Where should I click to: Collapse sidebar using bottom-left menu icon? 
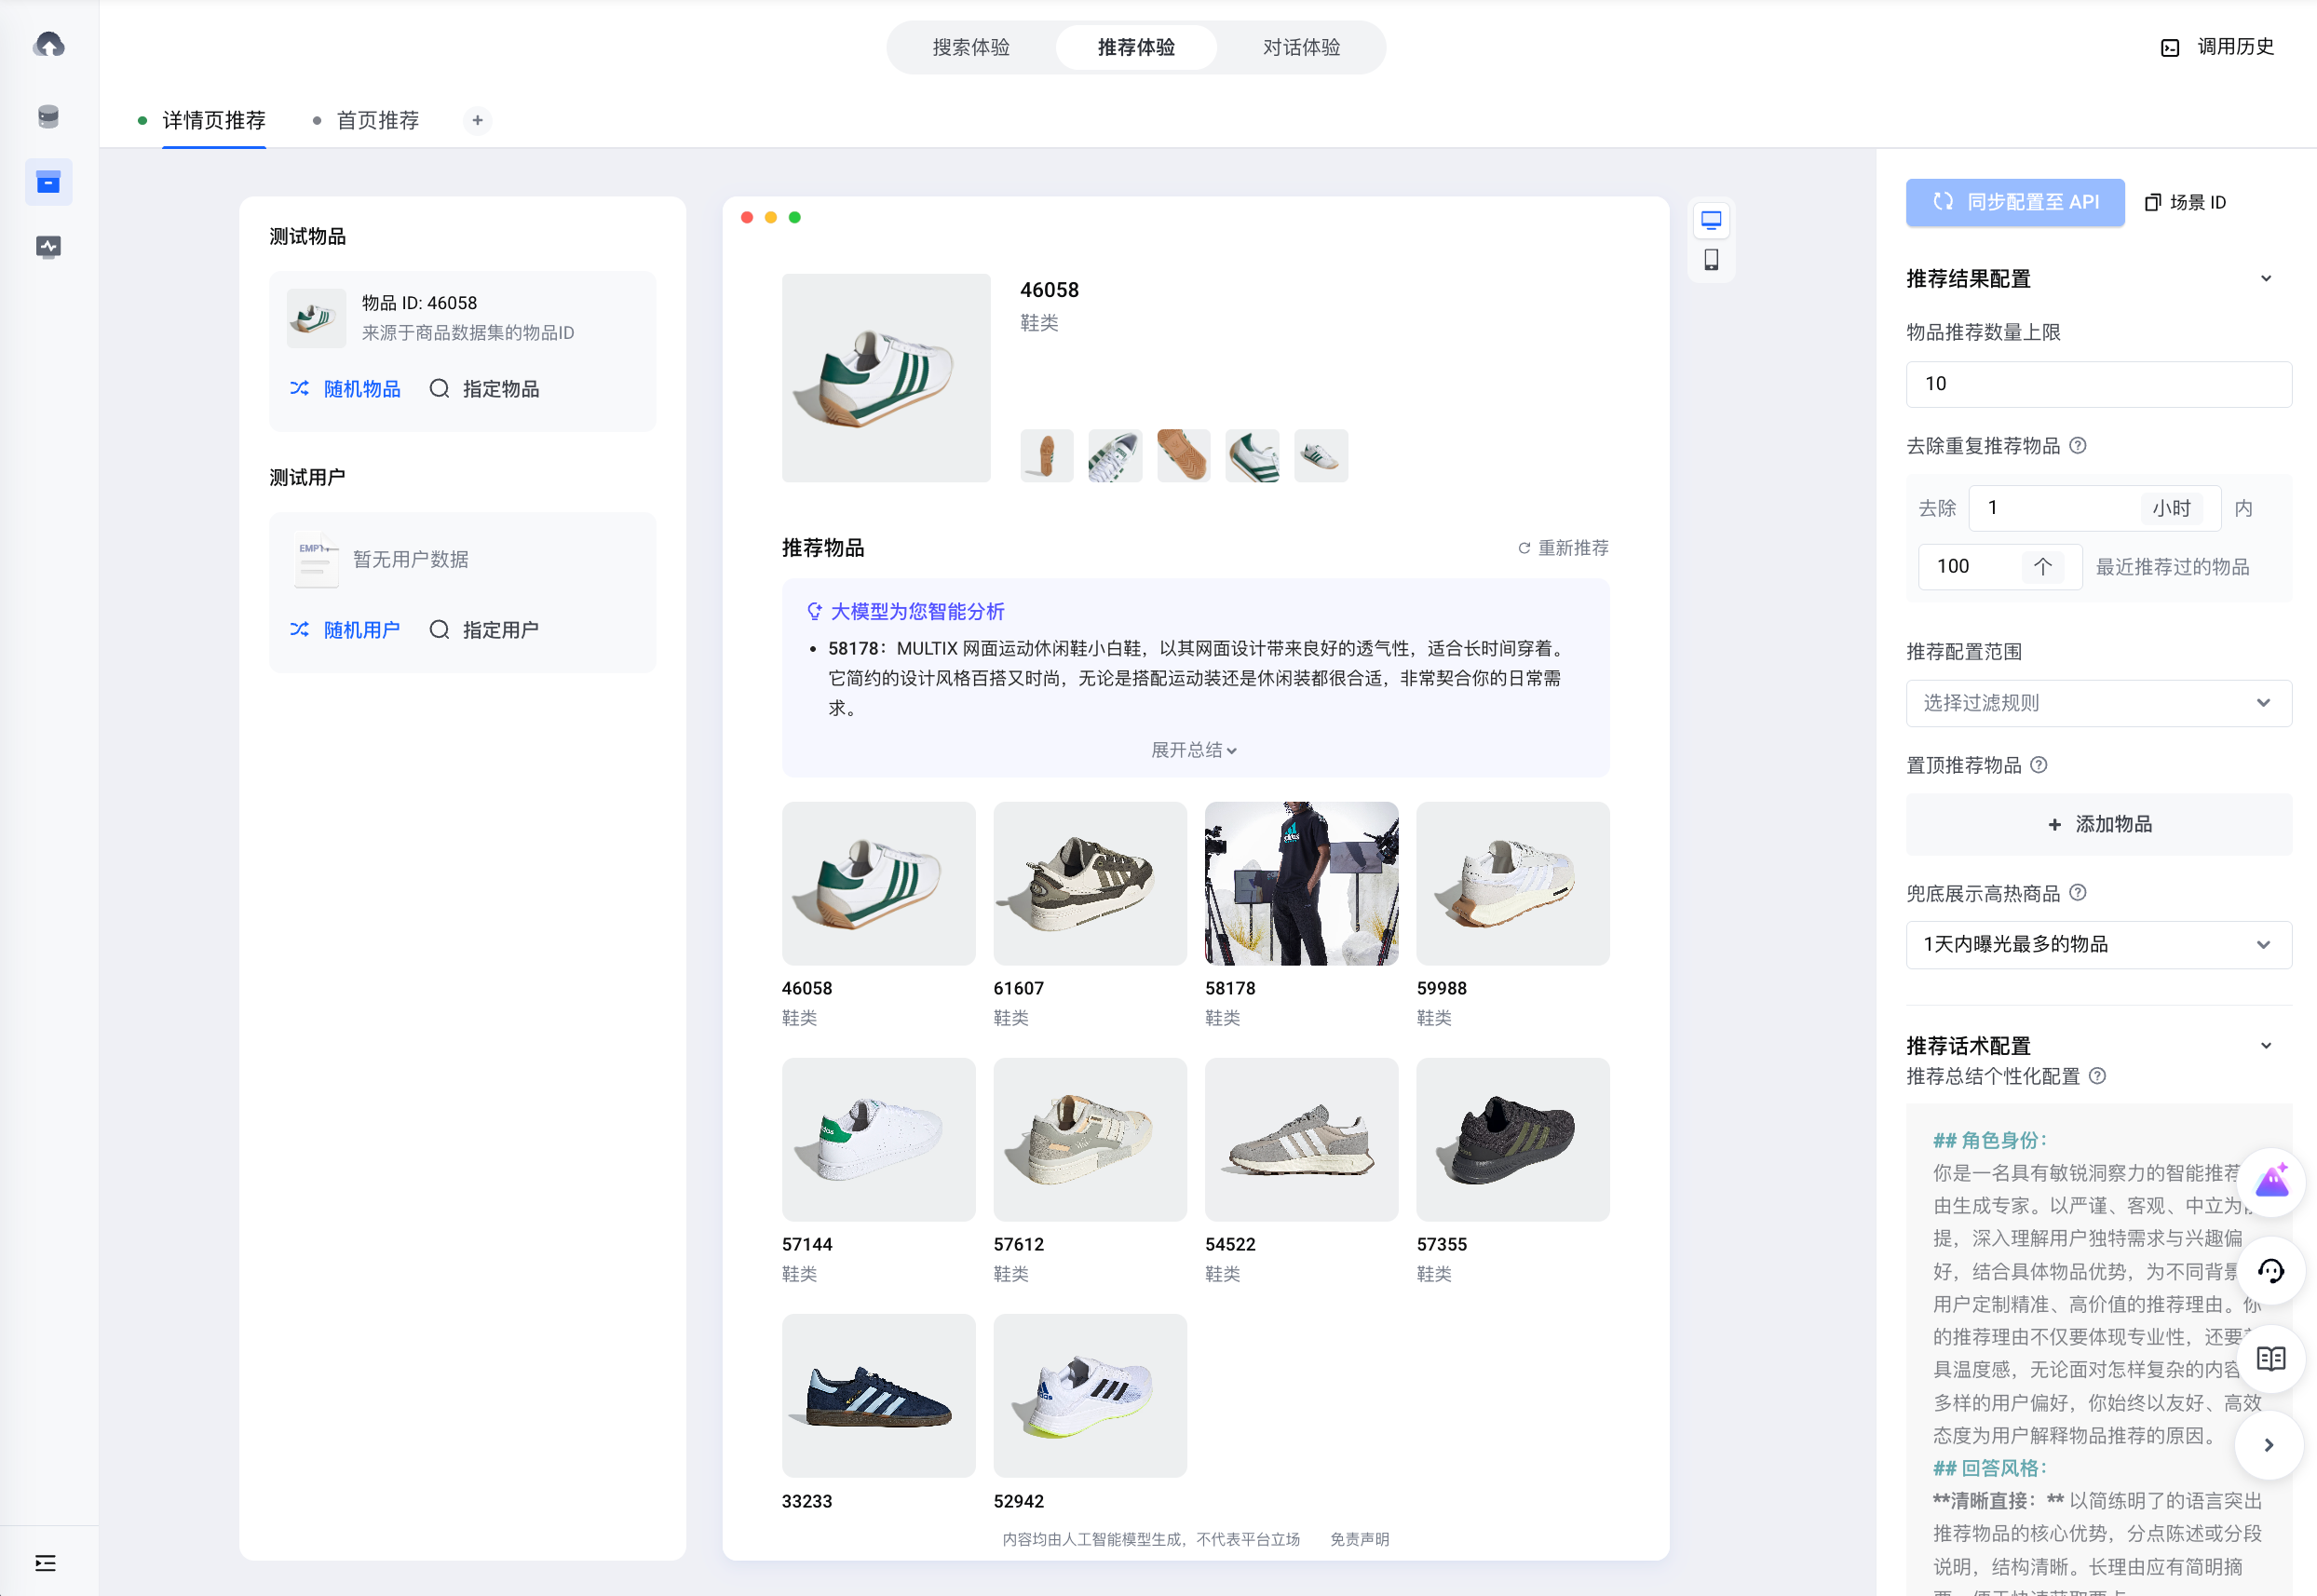(x=45, y=1563)
